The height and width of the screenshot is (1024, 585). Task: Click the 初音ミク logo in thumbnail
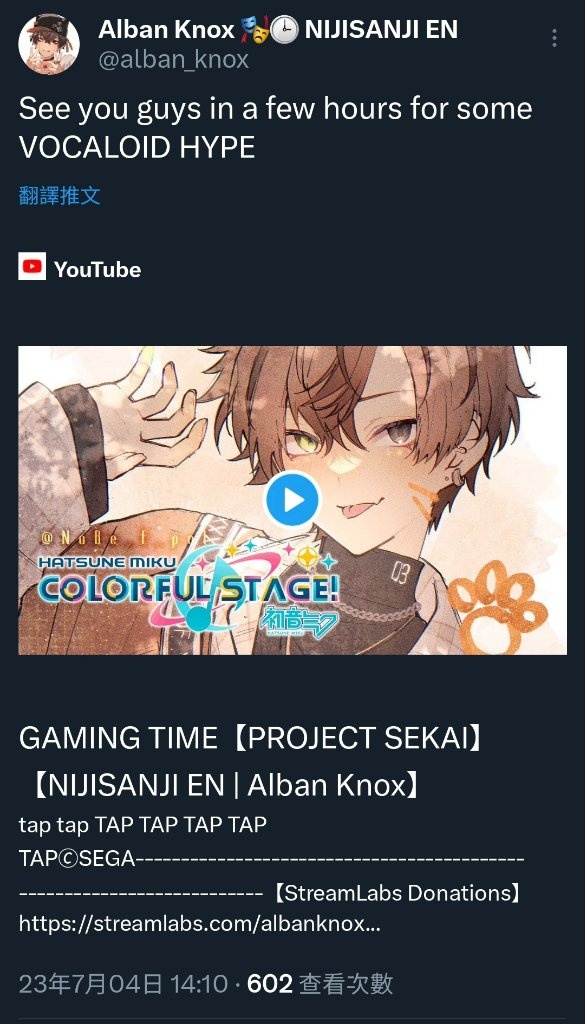pos(299,620)
